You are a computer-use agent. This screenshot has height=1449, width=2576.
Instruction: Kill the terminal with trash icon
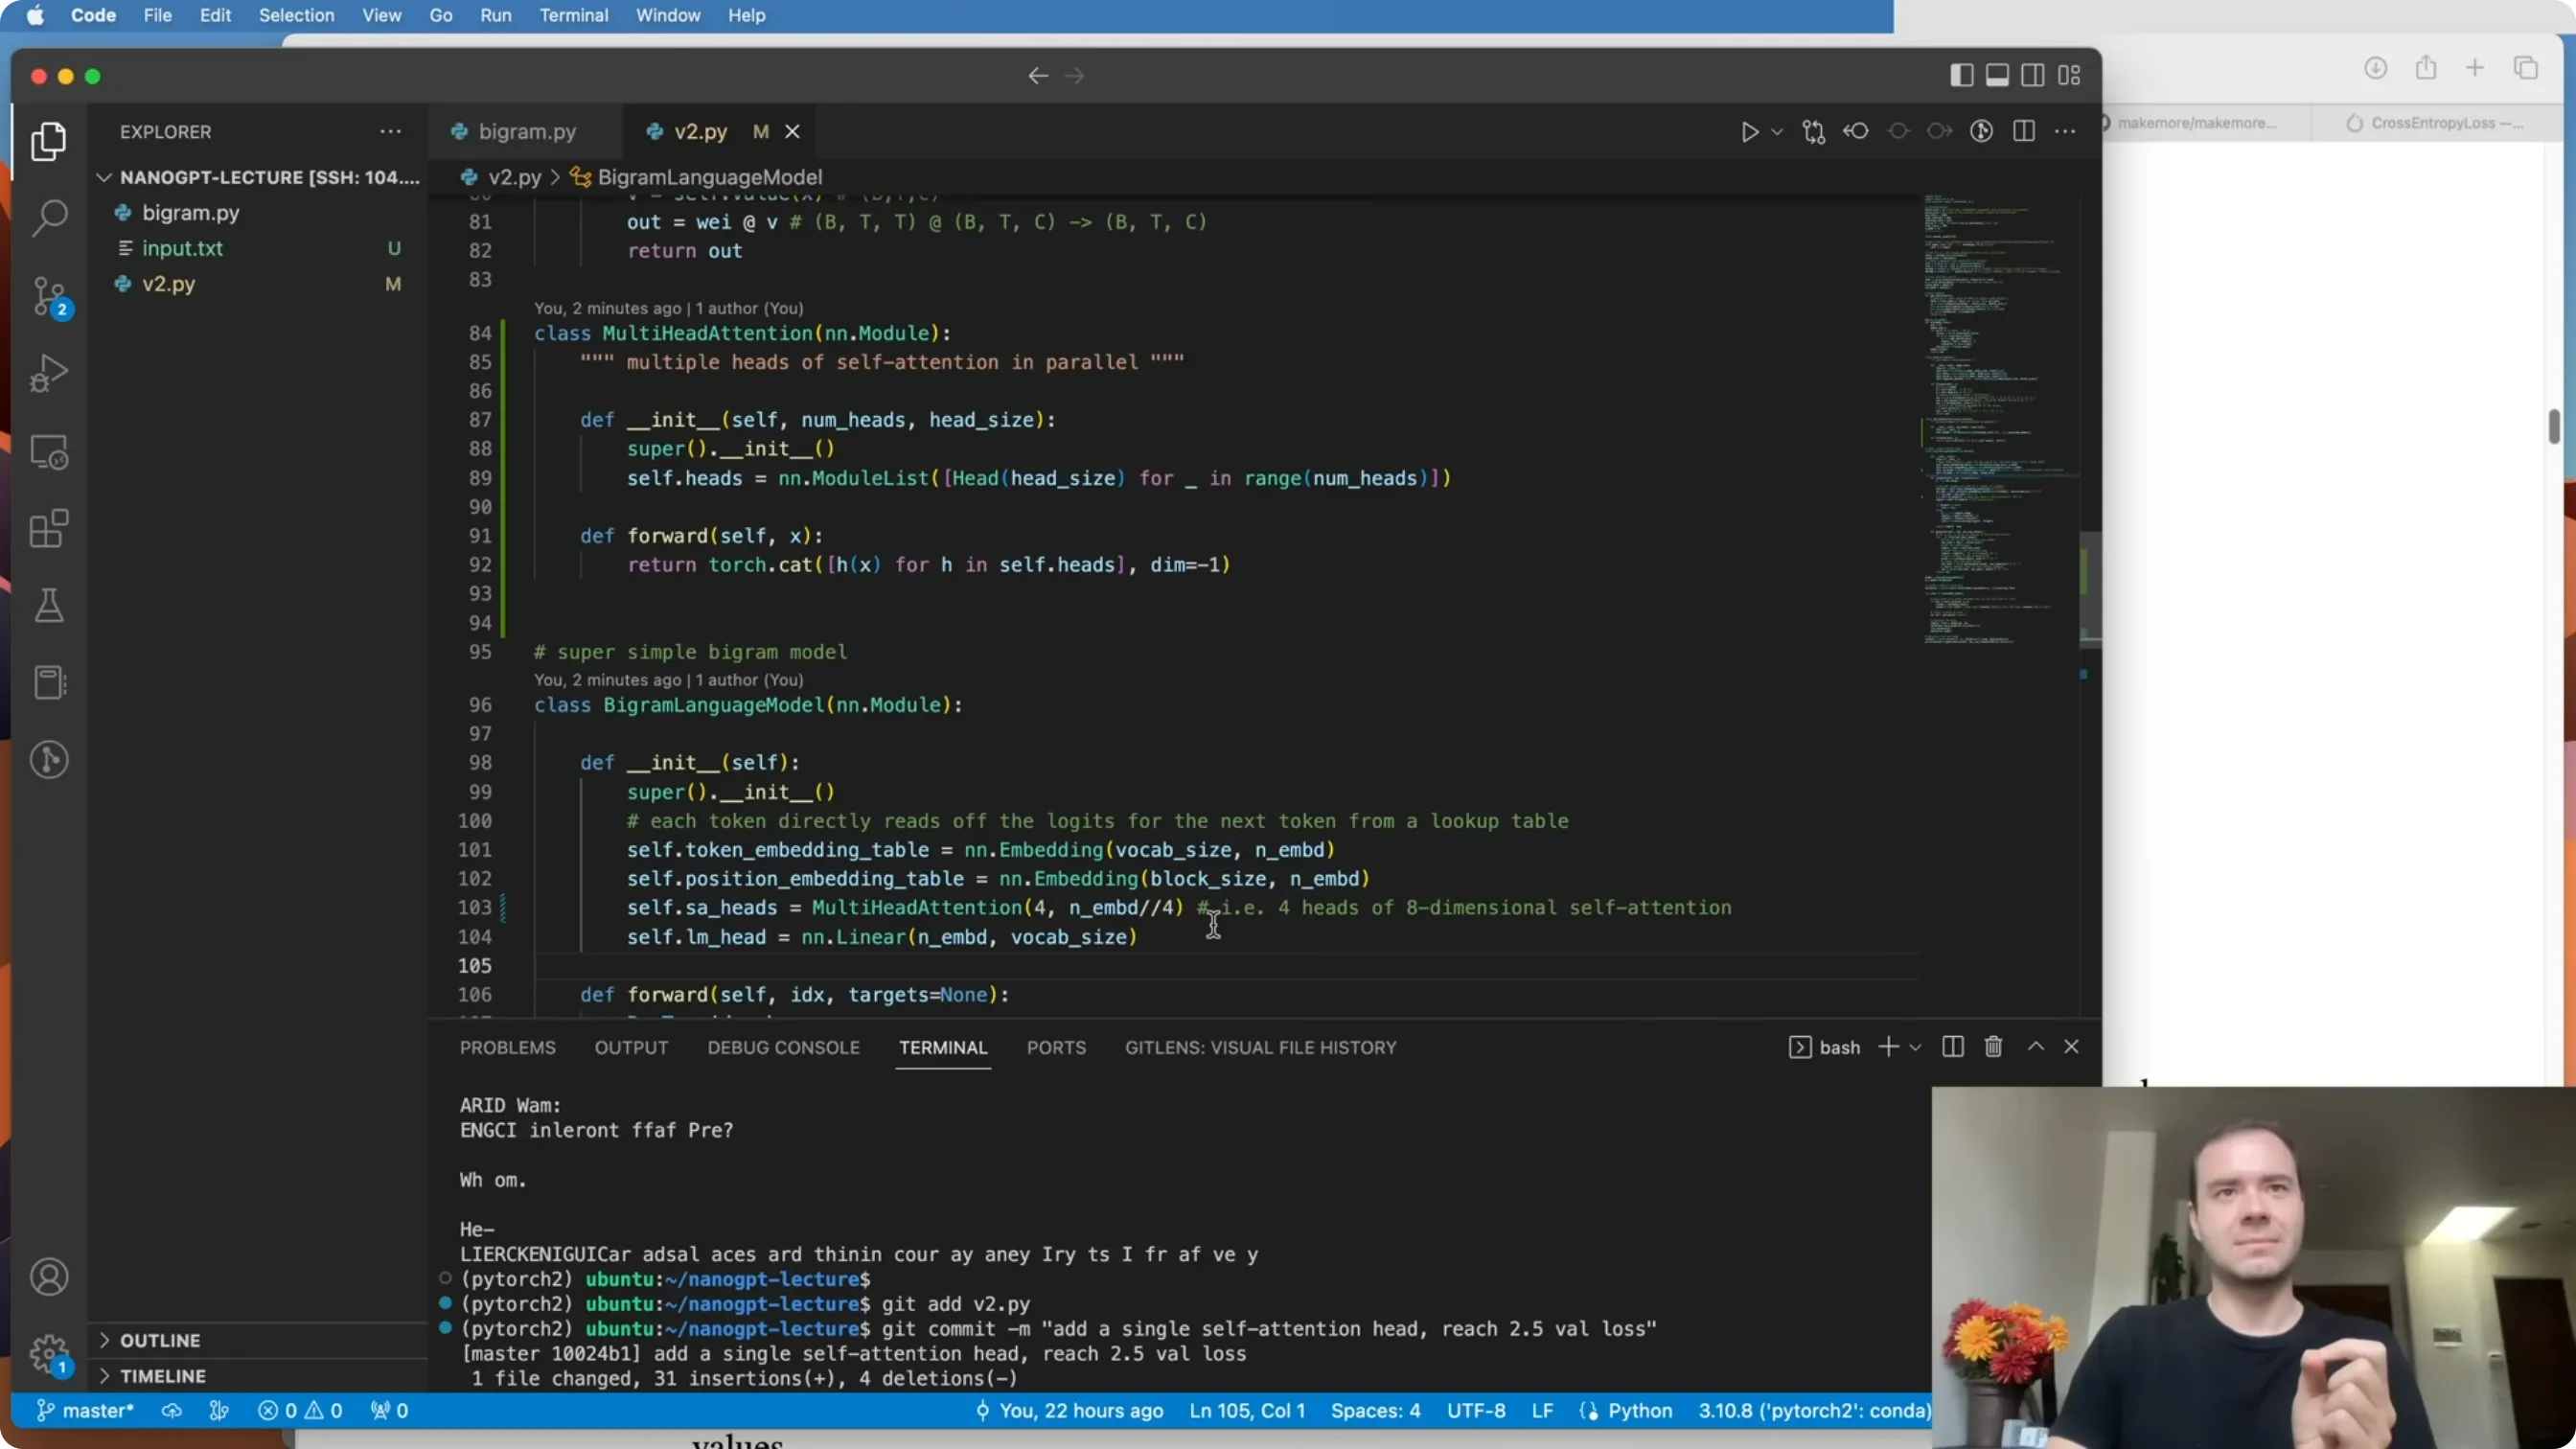point(1993,1046)
